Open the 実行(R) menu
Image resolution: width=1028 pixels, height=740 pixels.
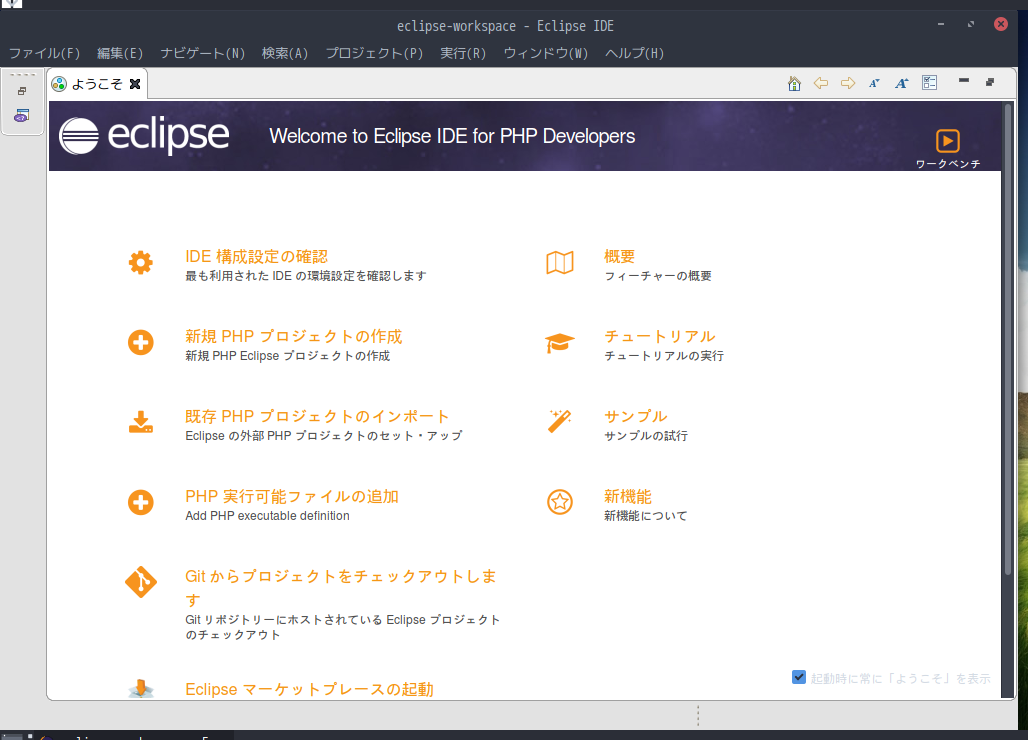(463, 53)
